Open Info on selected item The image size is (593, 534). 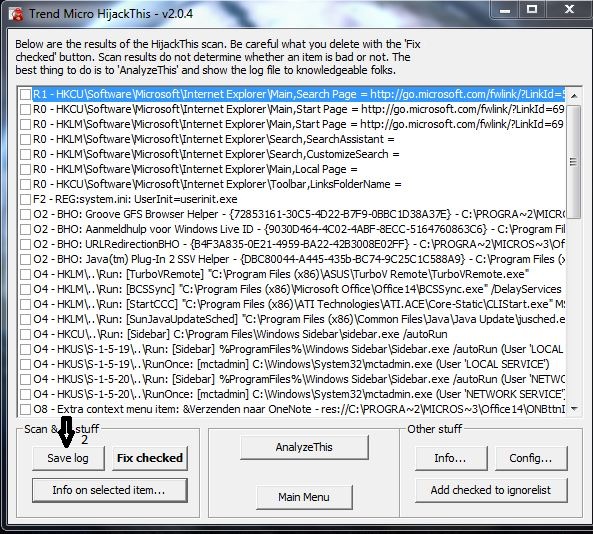coord(109,490)
